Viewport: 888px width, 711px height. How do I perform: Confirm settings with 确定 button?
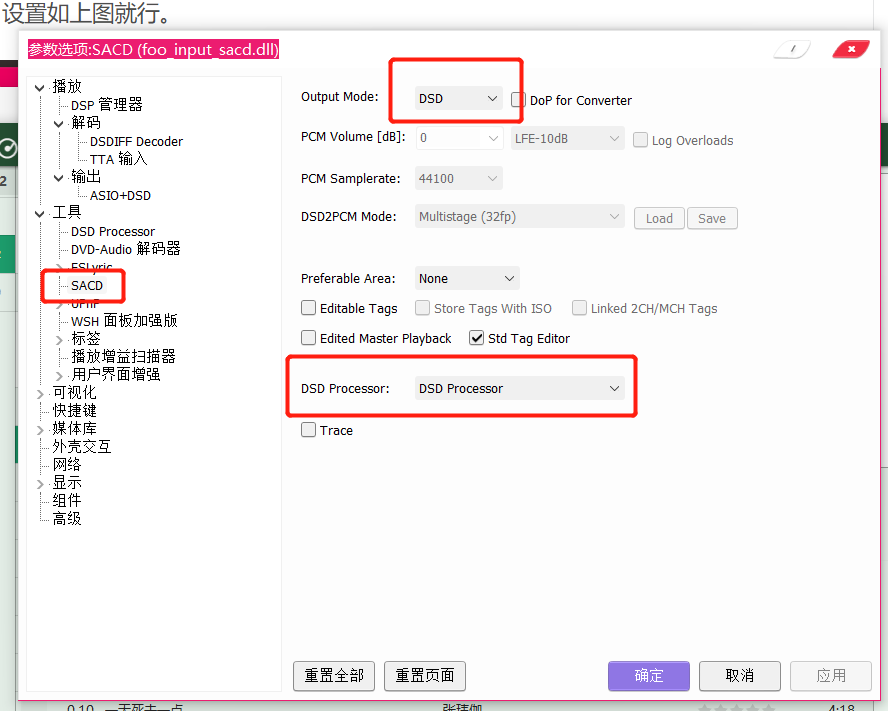[648, 676]
